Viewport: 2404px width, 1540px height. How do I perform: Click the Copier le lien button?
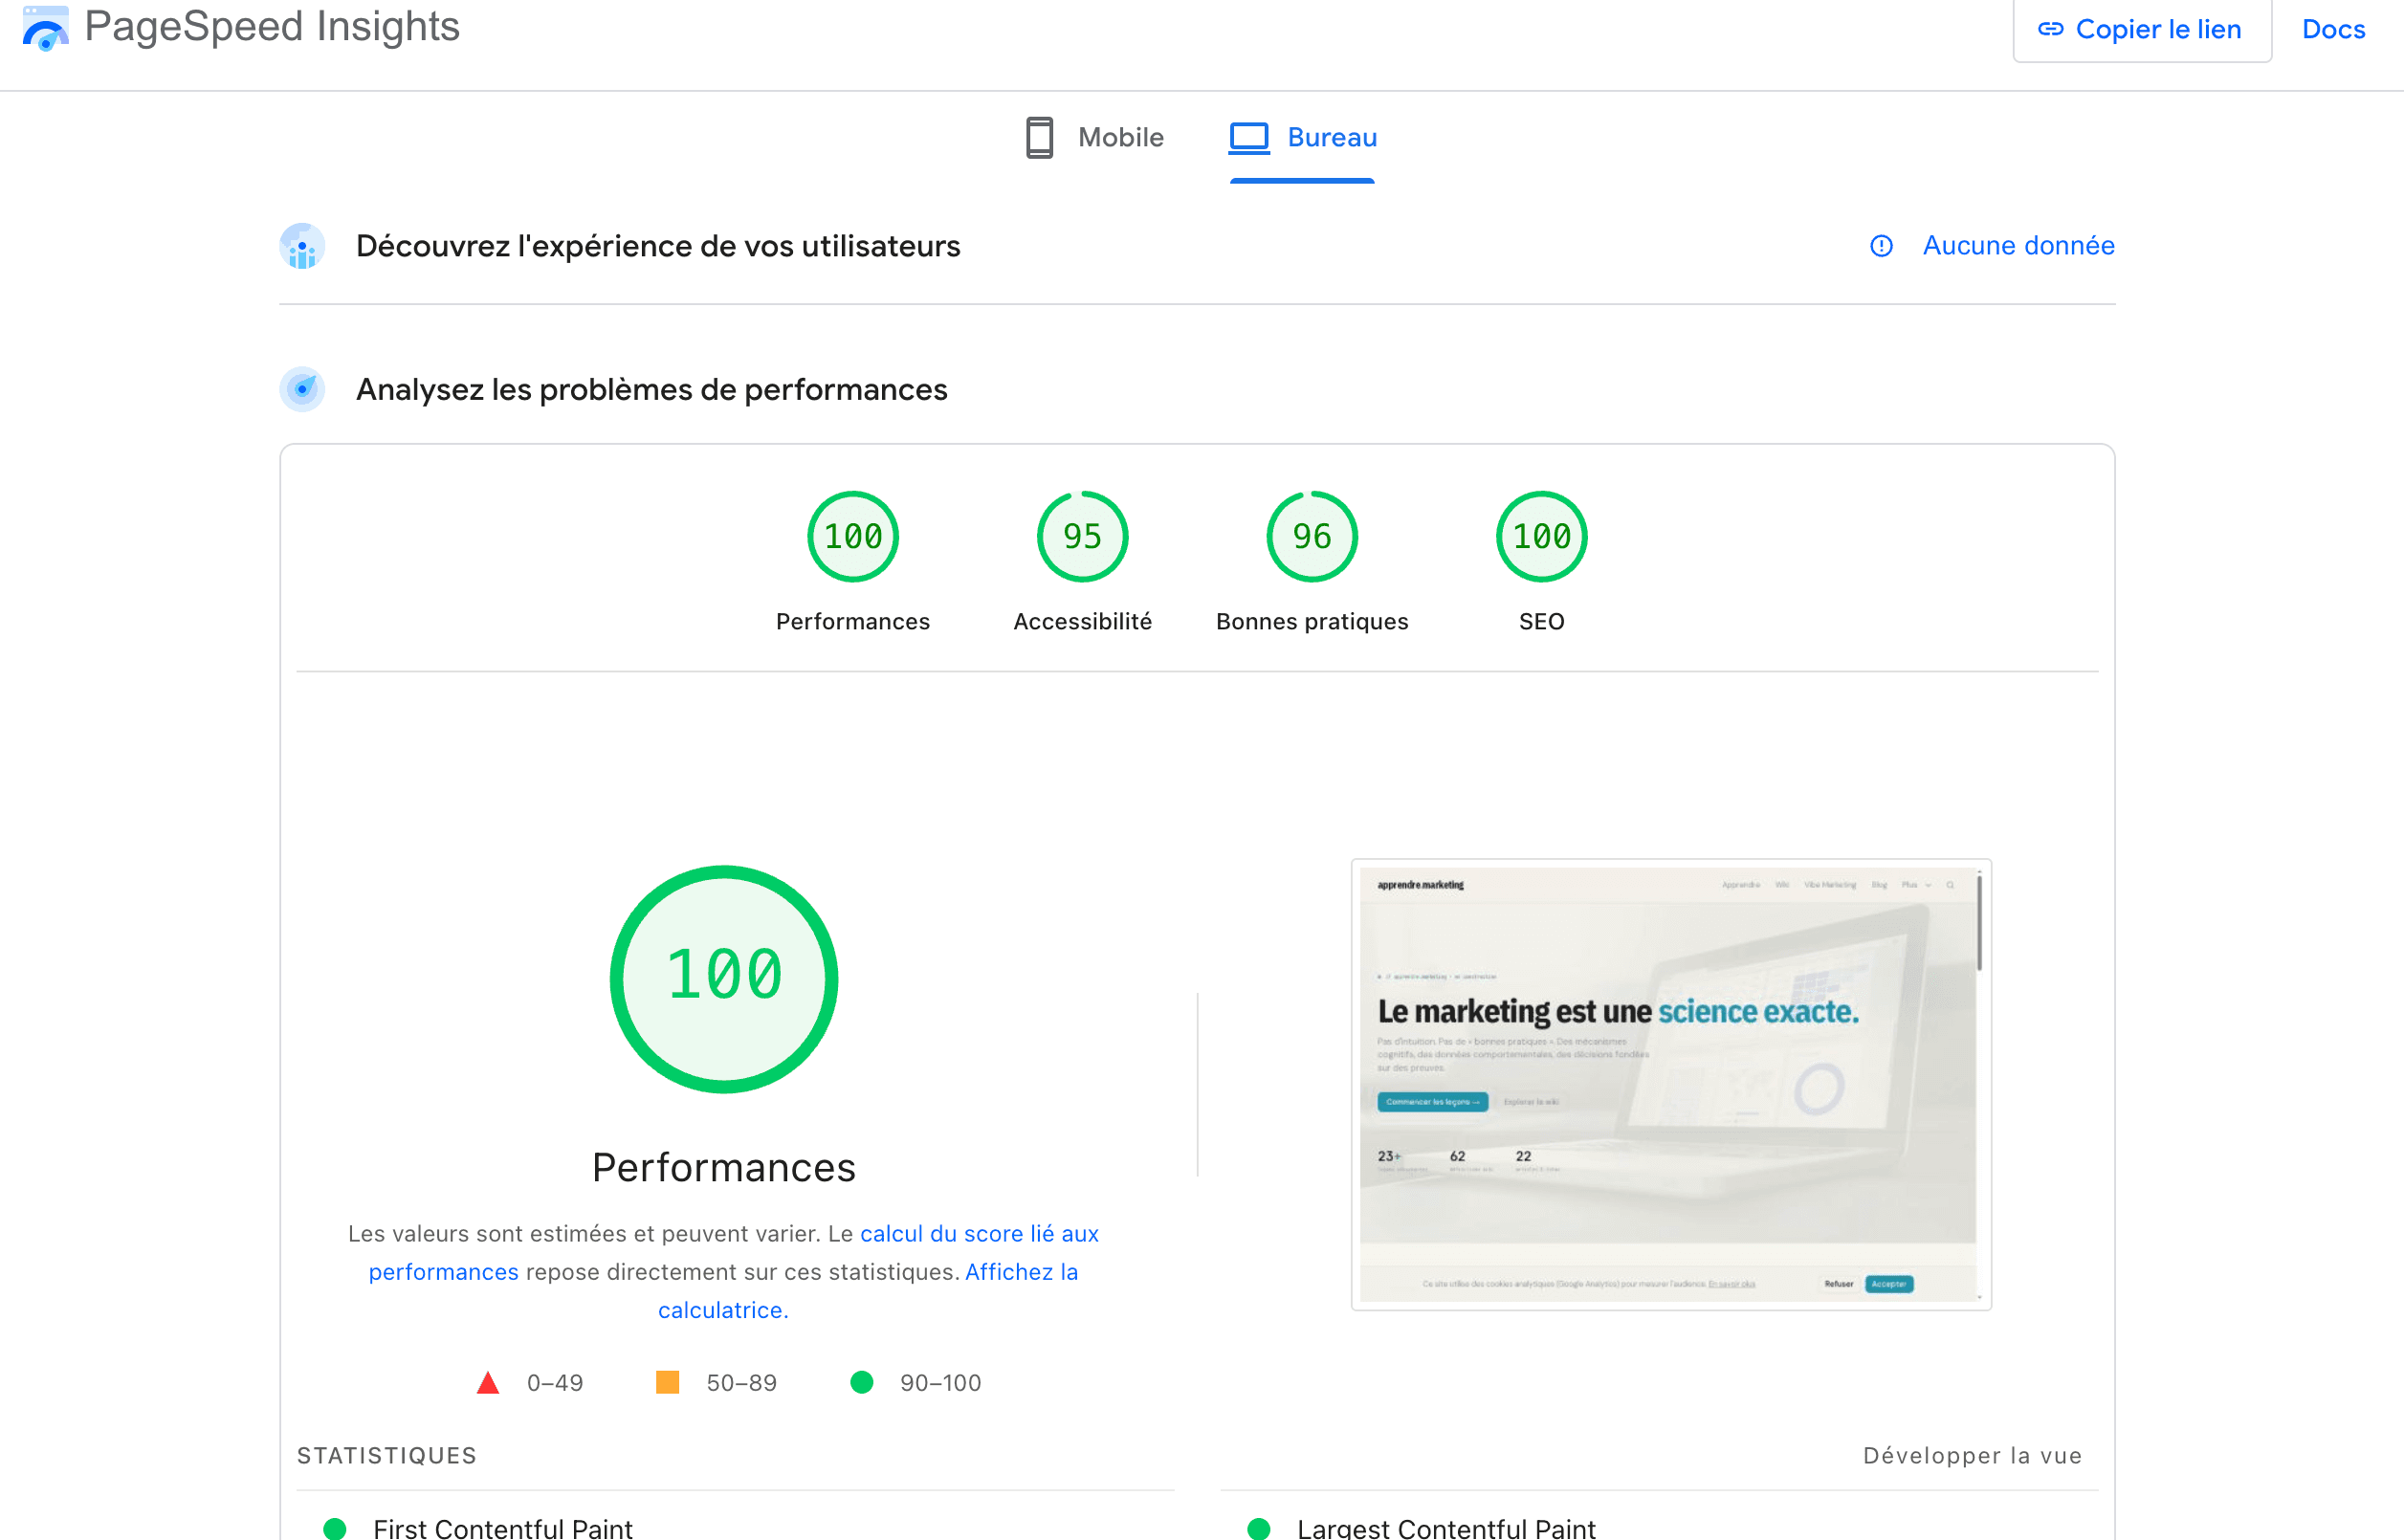coord(2143,29)
